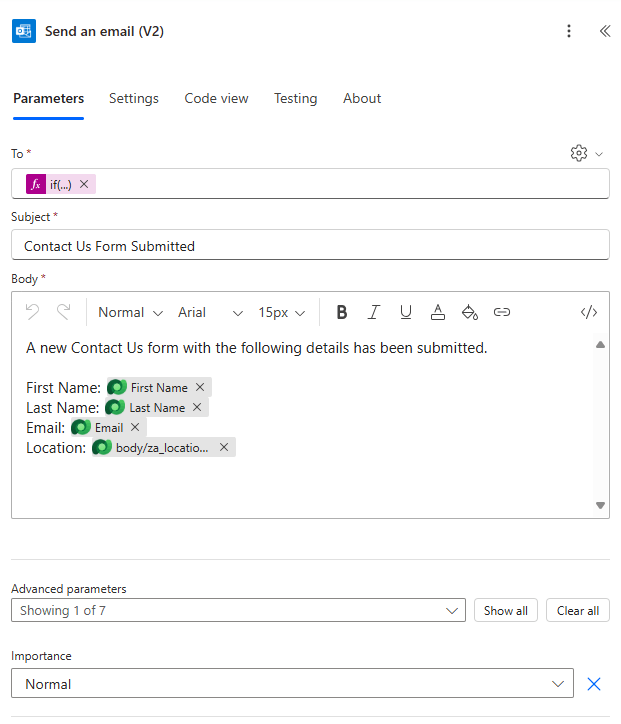Open the Arial font family dropdown
Viewport: 621px width, 724px height.
[210, 312]
